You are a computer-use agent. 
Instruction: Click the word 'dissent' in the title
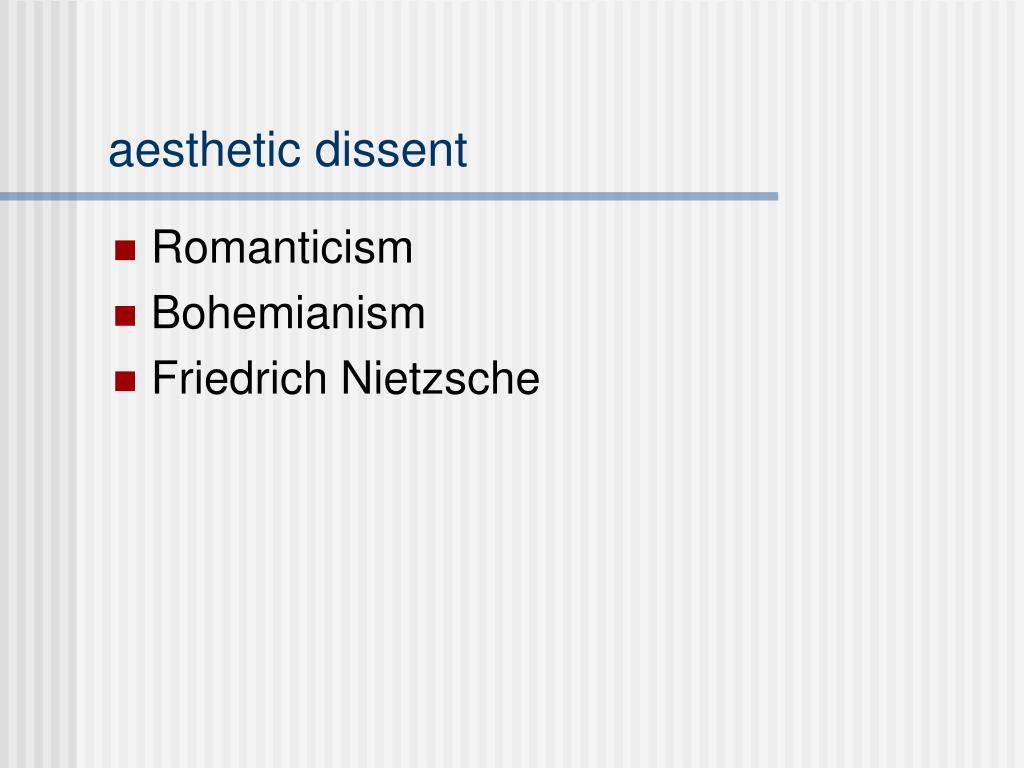point(391,150)
